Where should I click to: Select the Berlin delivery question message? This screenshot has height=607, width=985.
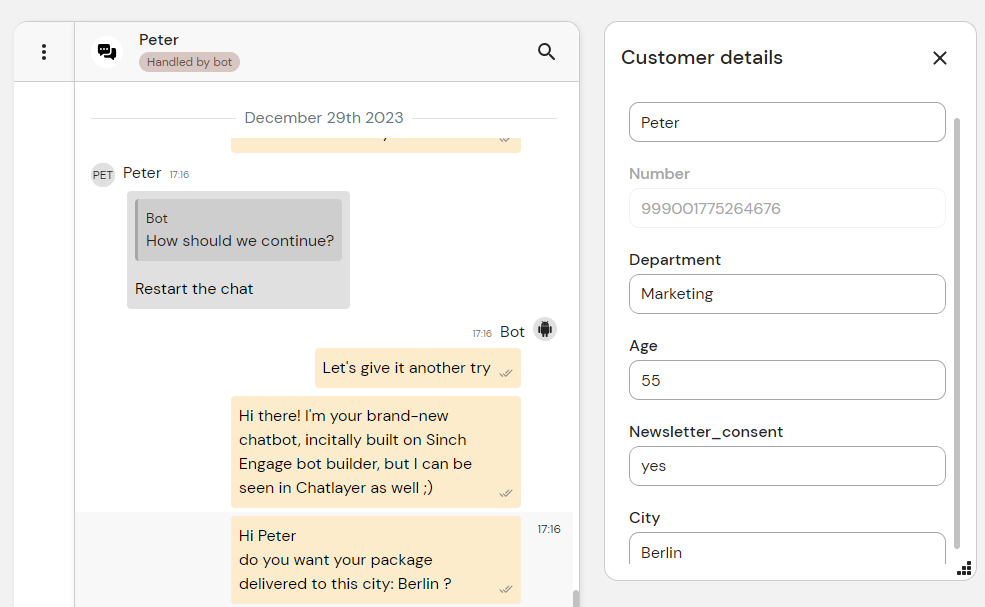click(x=375, y=560)
